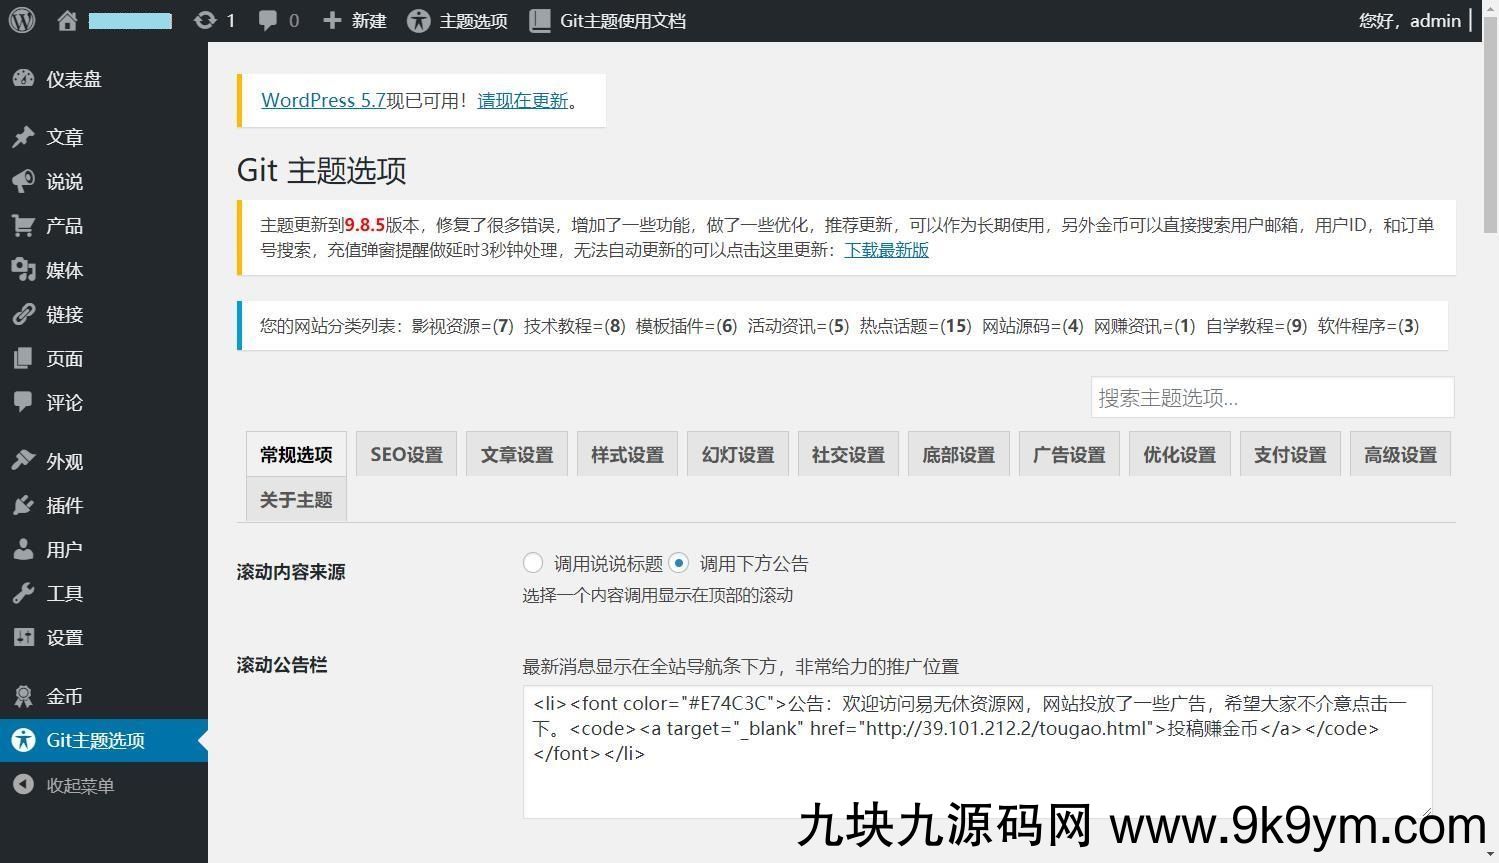Click the 下载最新版 link
The image size is (1499, 863).
point(886,250)
